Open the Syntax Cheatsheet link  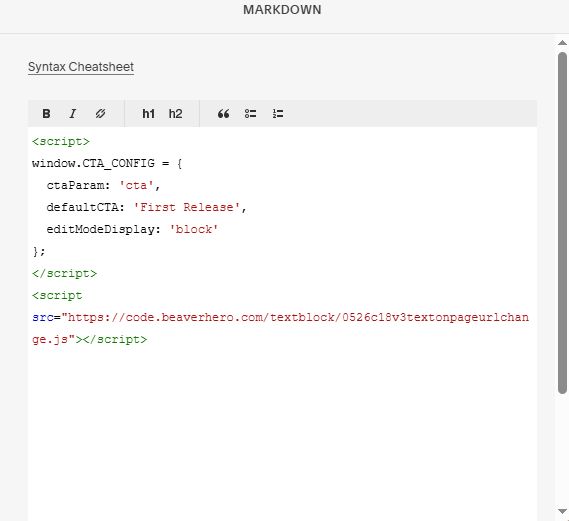point(81,67)
